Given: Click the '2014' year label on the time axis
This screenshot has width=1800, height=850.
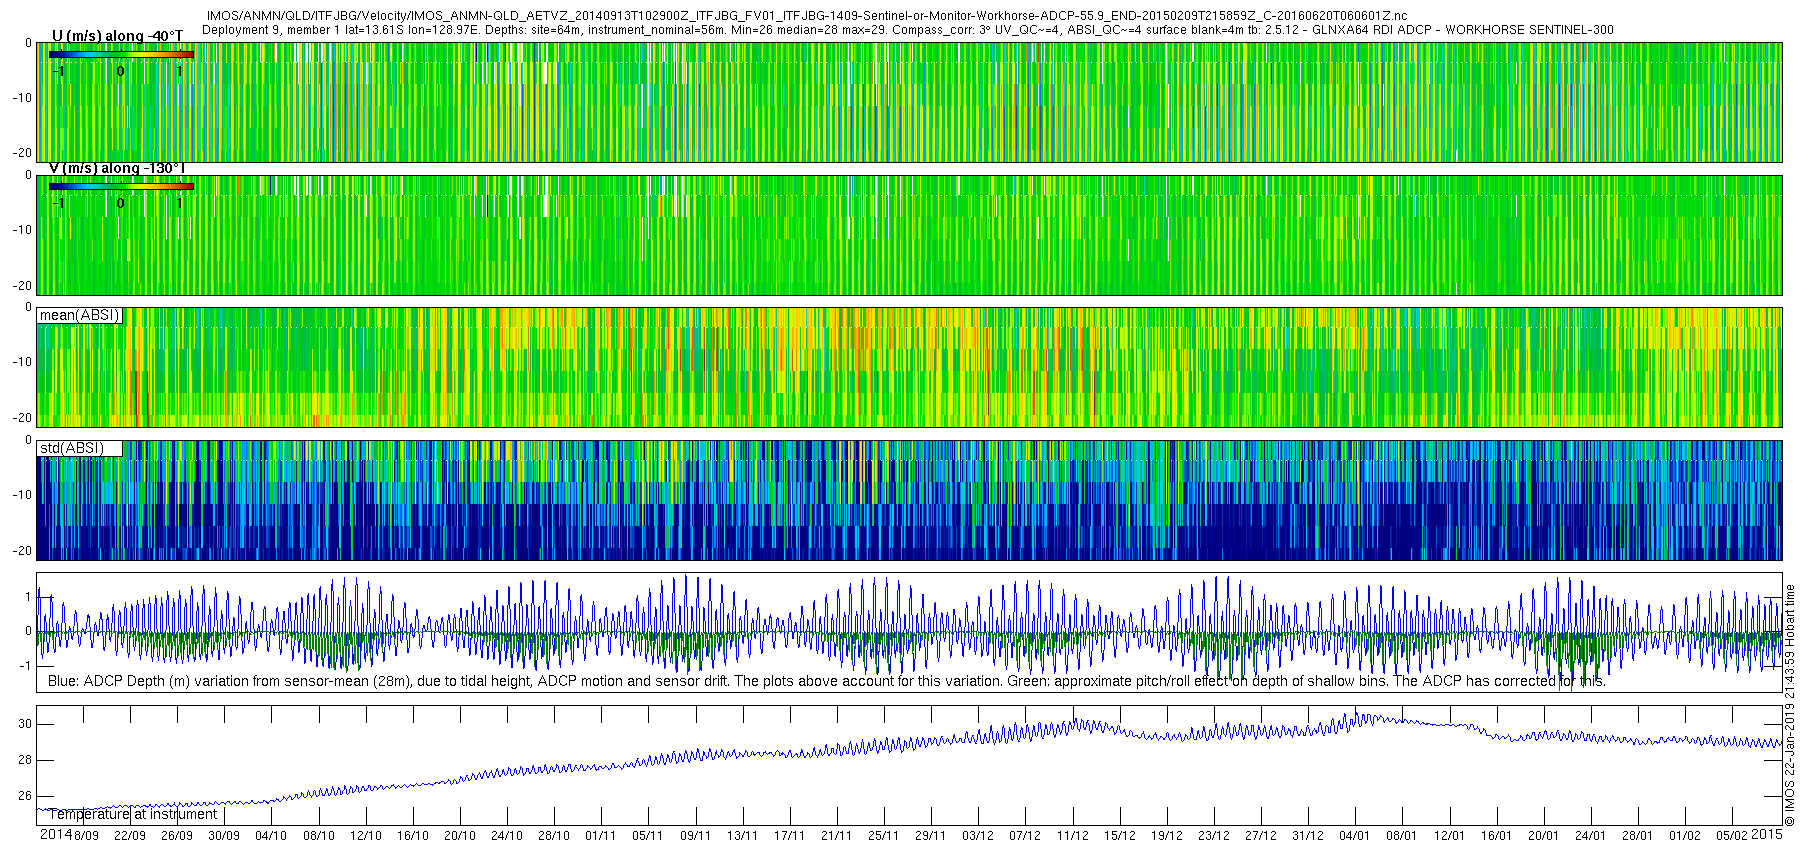Looking at the screenshot, I should coord(55,834).
